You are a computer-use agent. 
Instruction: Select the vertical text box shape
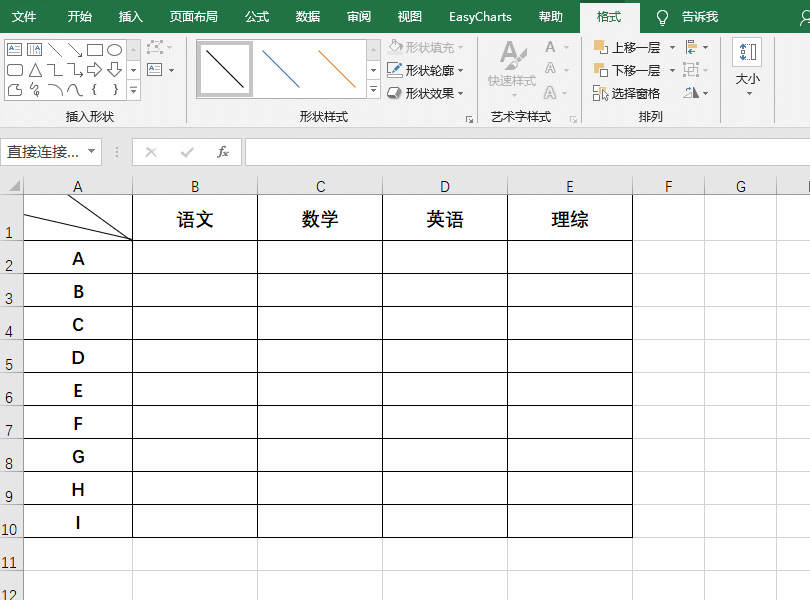[34, 50]
